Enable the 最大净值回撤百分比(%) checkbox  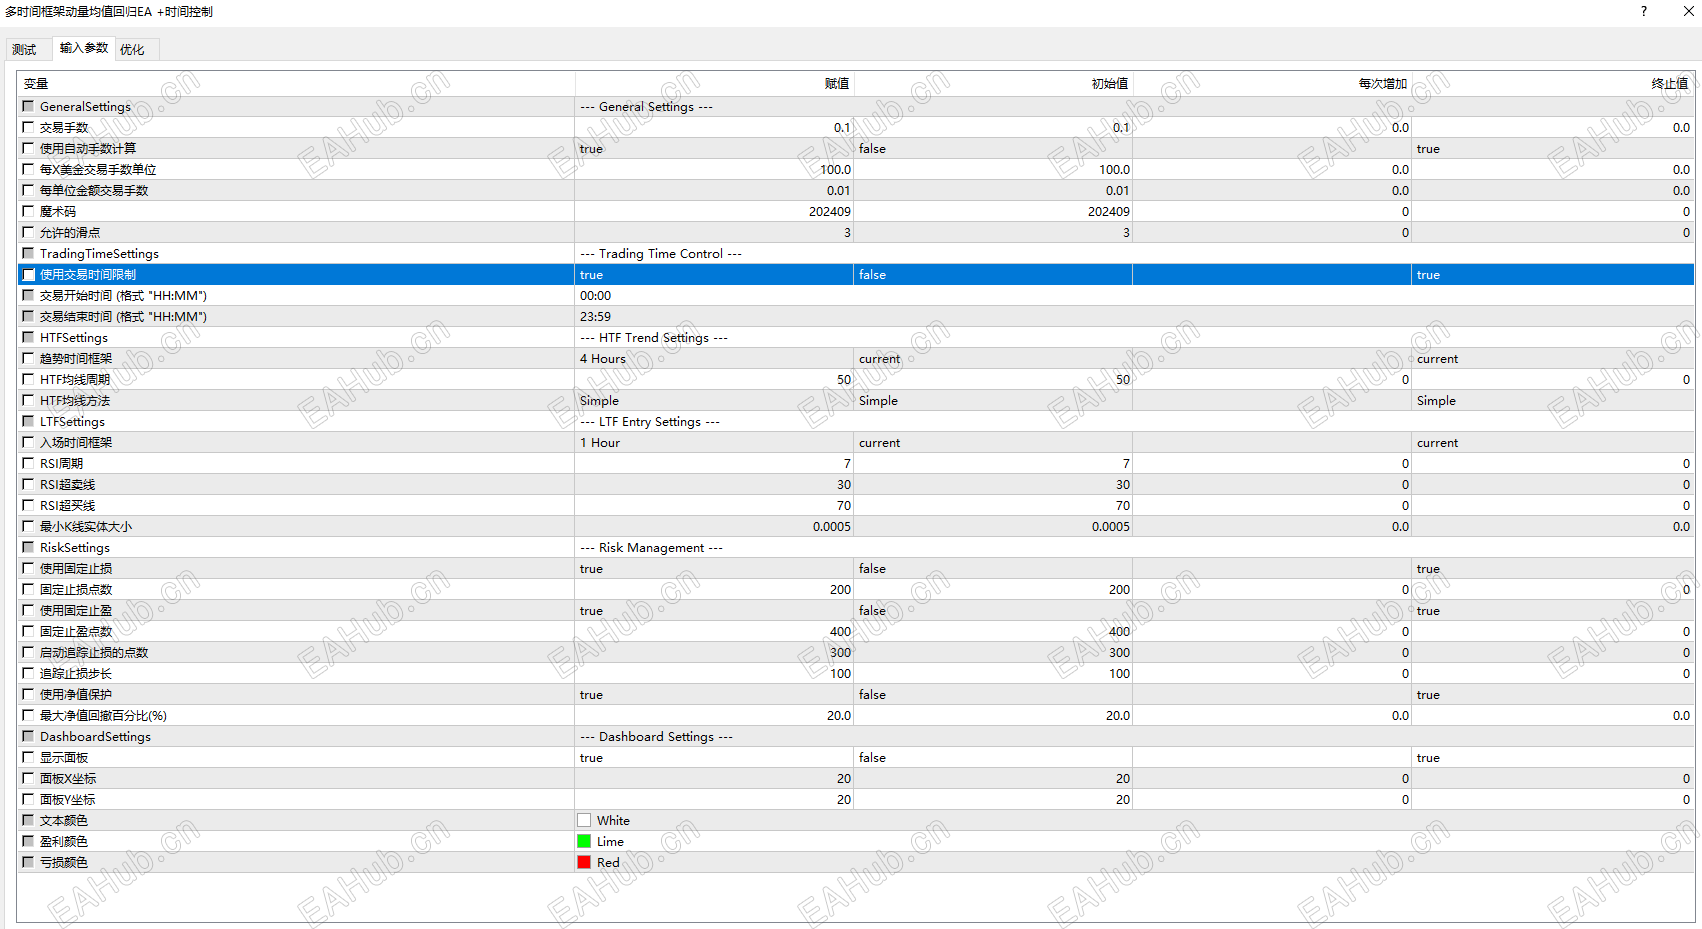point(28,715)
